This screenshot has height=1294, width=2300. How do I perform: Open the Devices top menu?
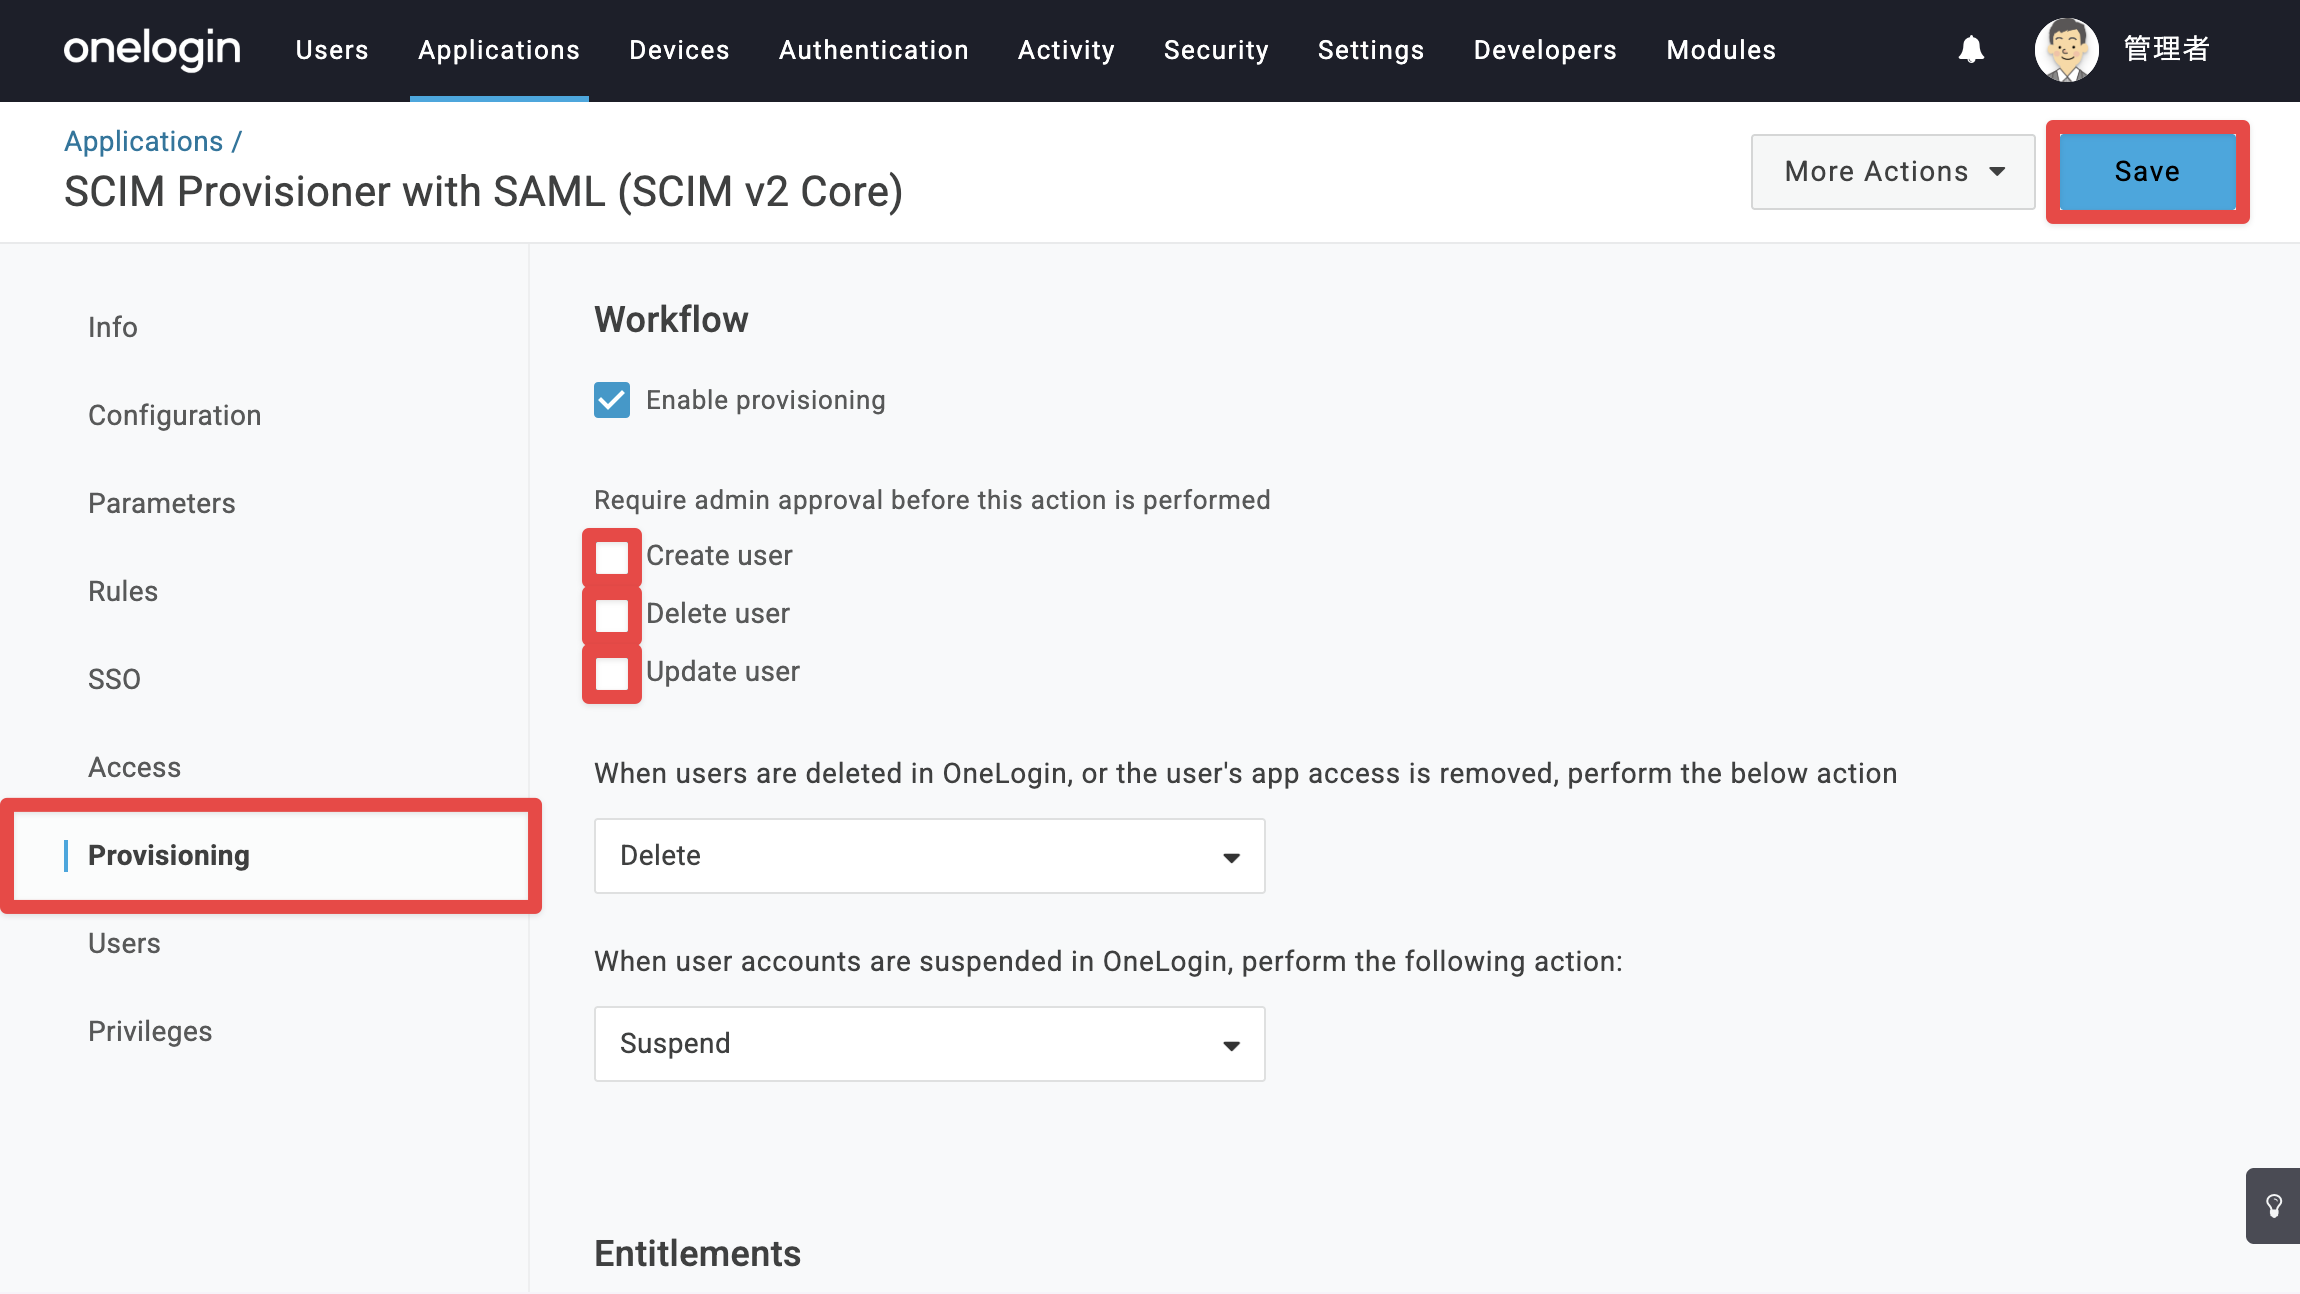(x=679, y=50)
